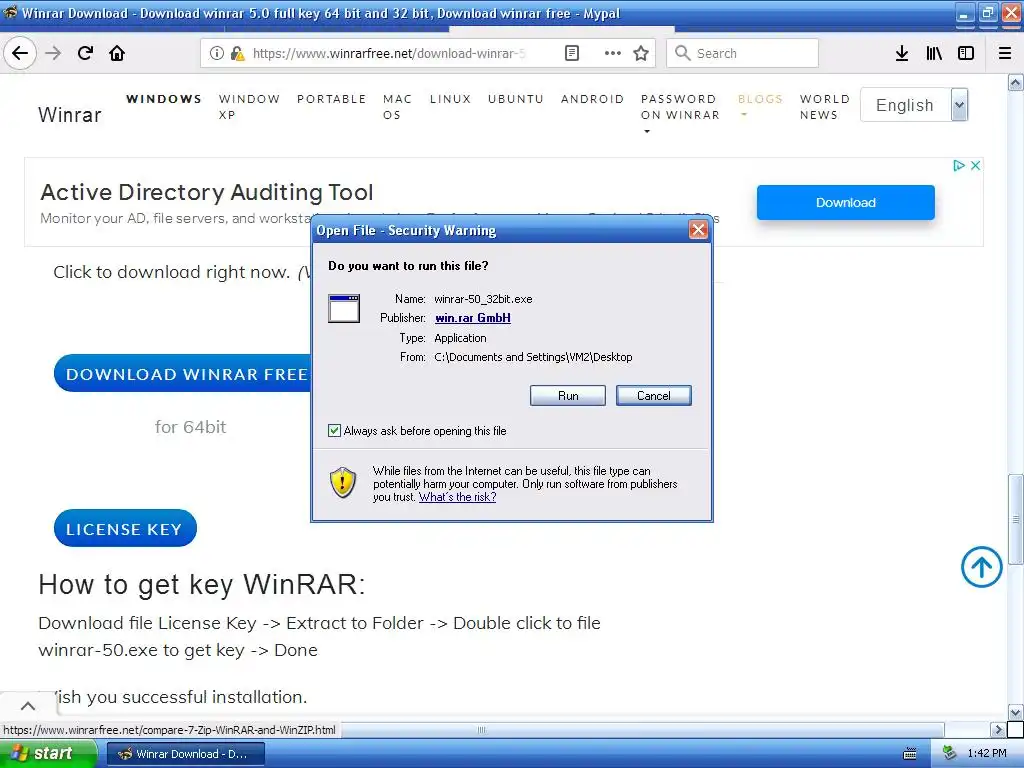
Task: Open the World News menu item
Action: pyautogui.click(x=825, y=106)
